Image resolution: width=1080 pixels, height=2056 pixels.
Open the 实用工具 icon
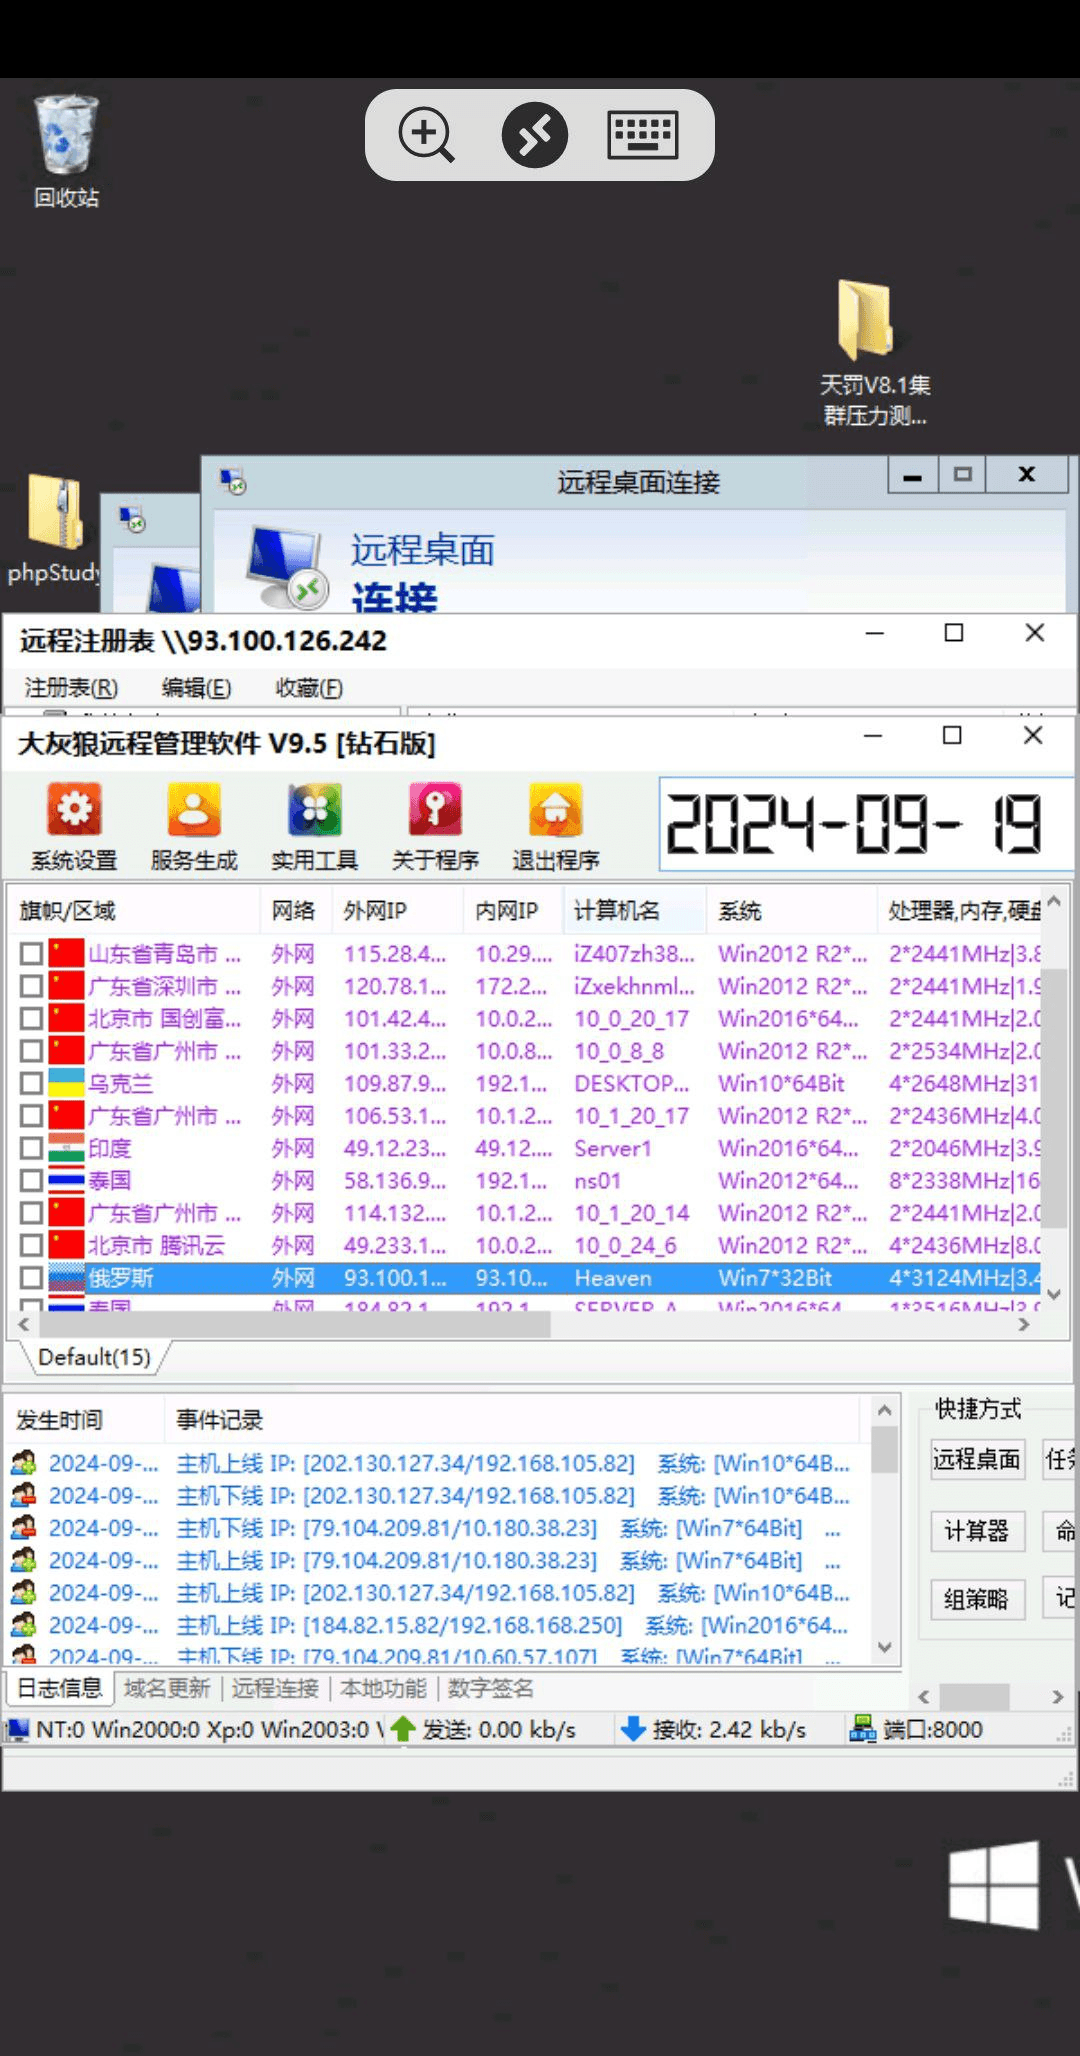pos(314,810)
